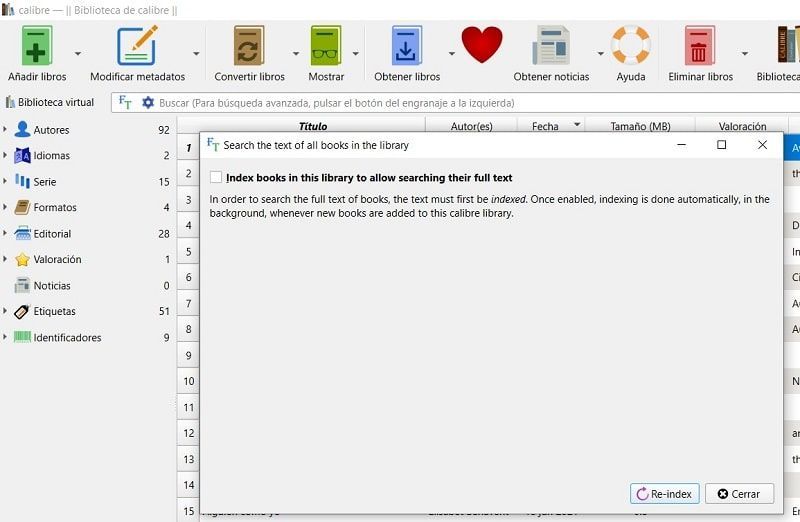The height and width of the screenshot is (522, 800).
Task: Click the Ayuda lifebuoy icon
Action: point(631,45)
